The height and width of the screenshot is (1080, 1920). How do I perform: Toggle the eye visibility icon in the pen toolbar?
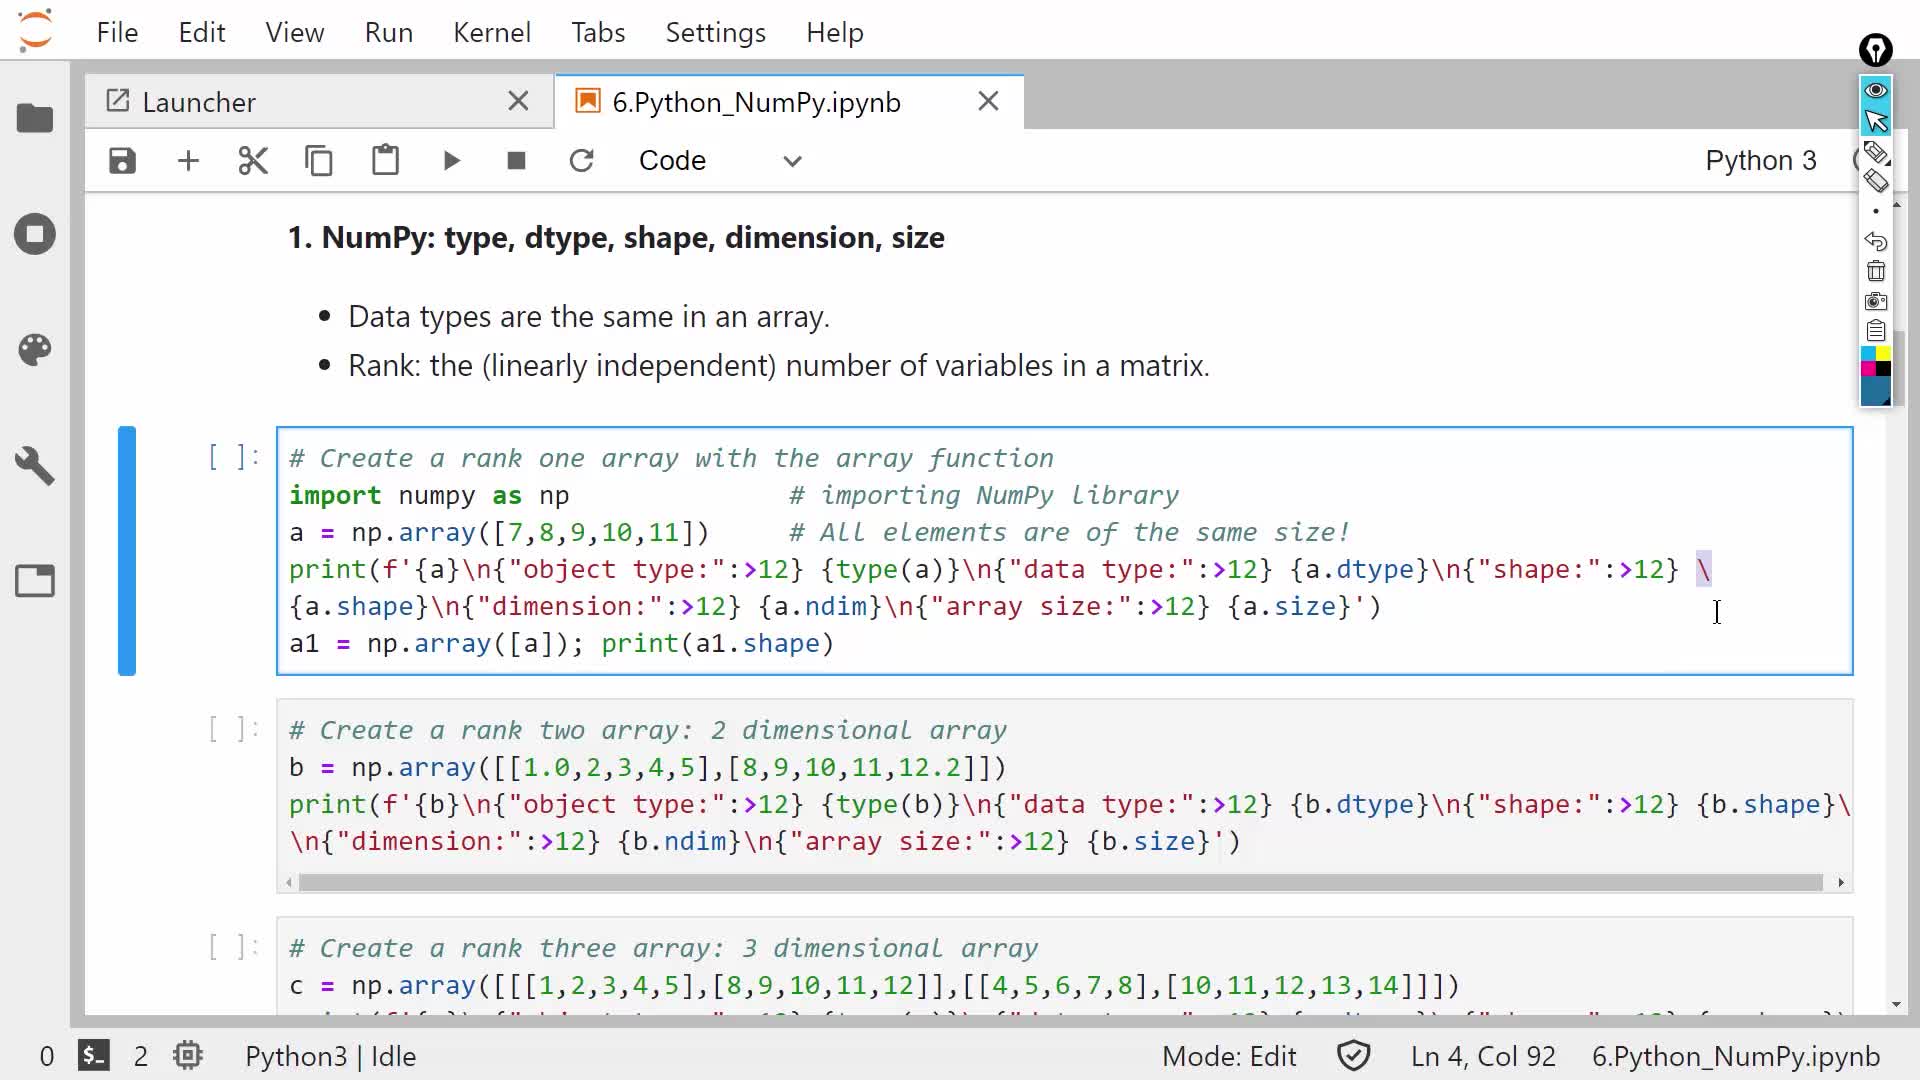(x=1875, y=91)
